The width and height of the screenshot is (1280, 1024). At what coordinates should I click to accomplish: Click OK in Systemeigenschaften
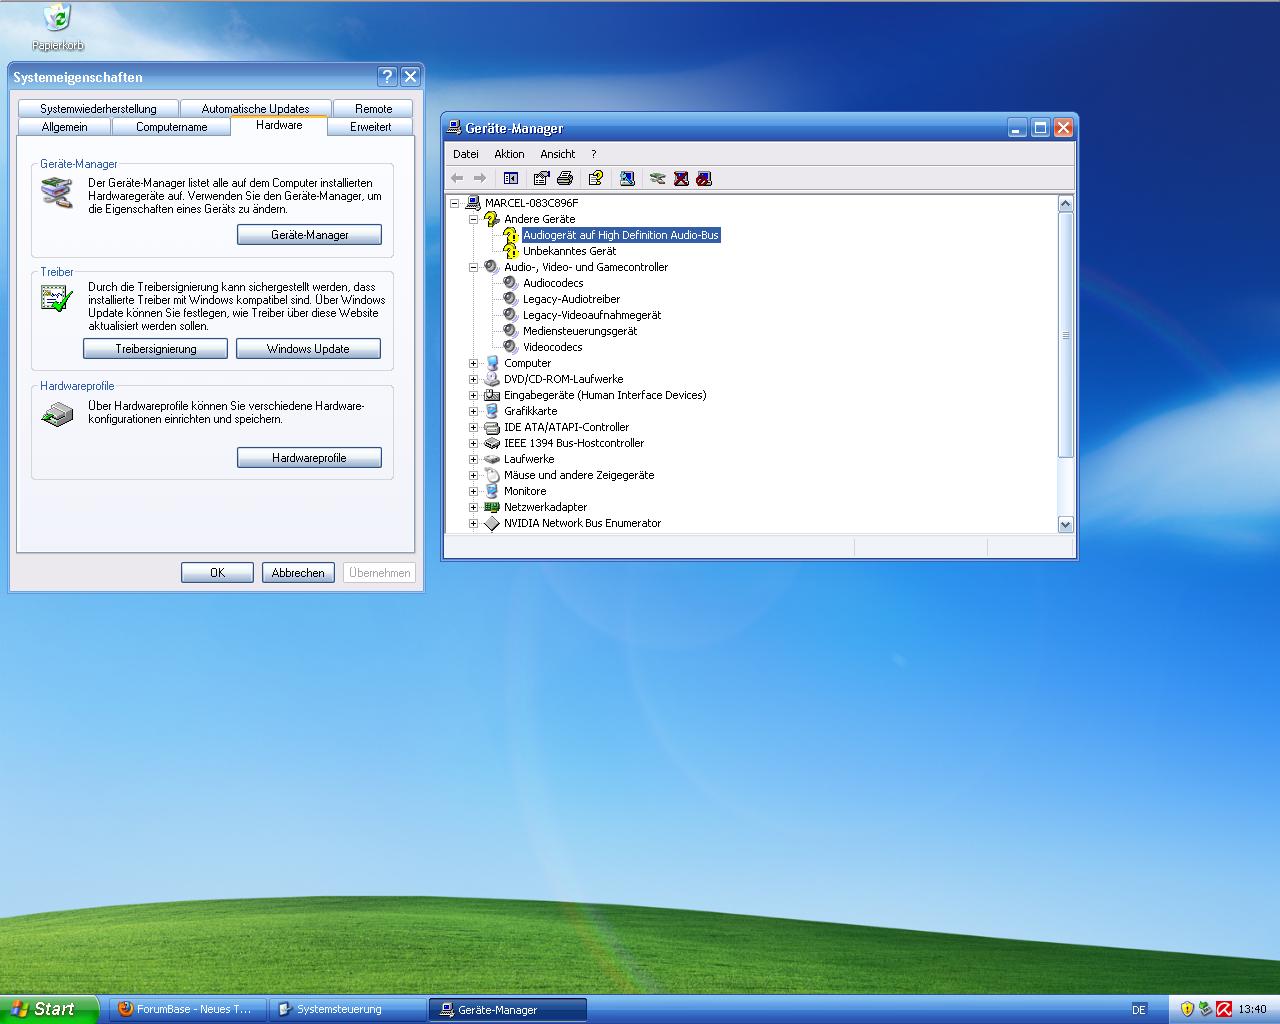point(217,573)
